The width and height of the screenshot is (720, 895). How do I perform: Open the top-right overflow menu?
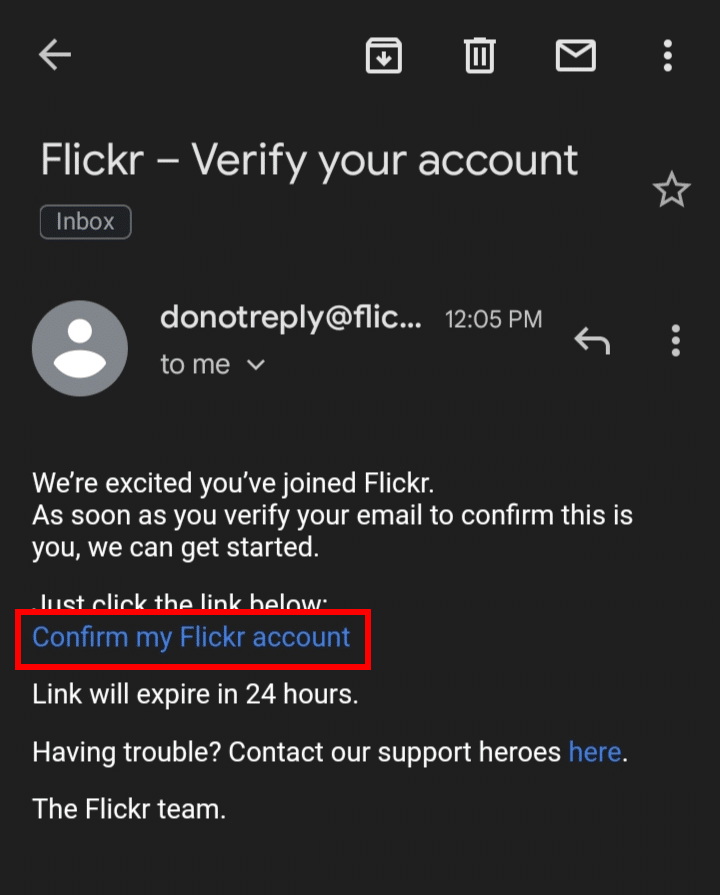[x=667, y=55]
